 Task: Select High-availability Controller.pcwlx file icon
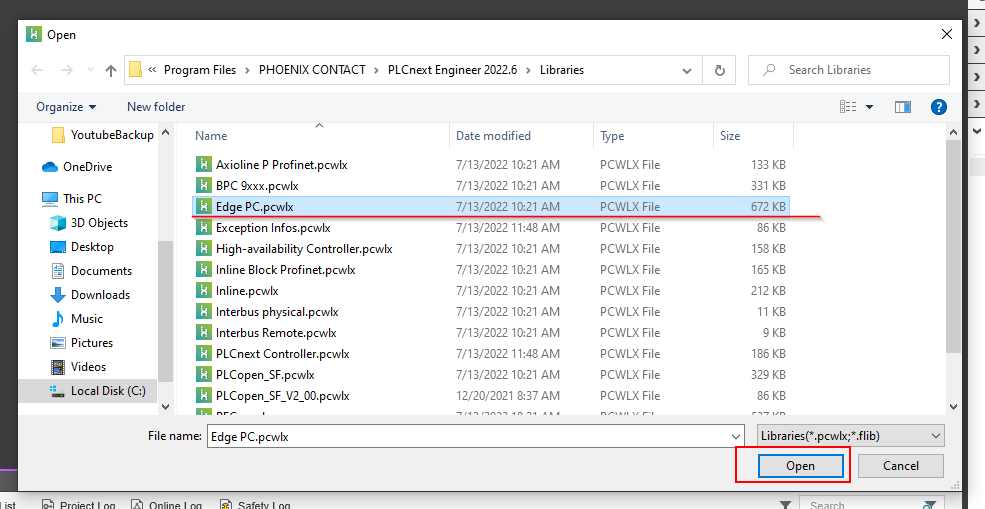(203, 249)
